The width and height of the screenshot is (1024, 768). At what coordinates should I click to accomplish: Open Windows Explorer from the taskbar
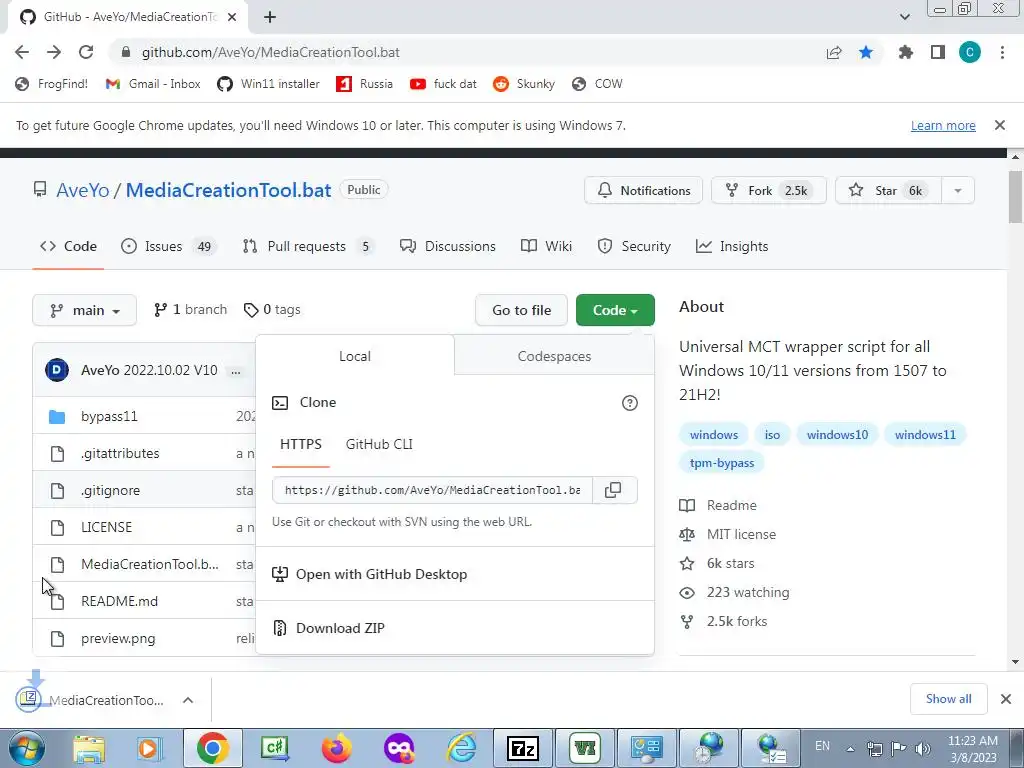(89, 748)
